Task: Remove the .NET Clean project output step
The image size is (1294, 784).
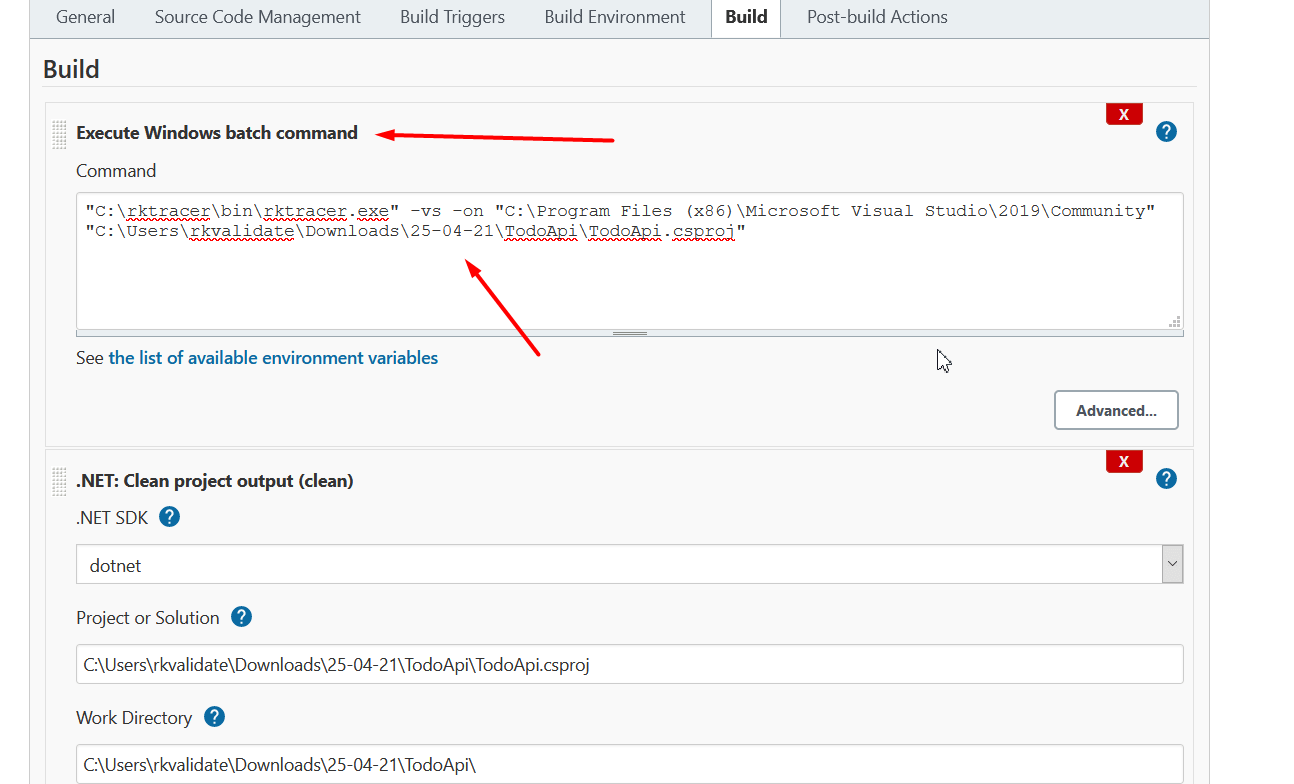Action: coord(1123,461)
